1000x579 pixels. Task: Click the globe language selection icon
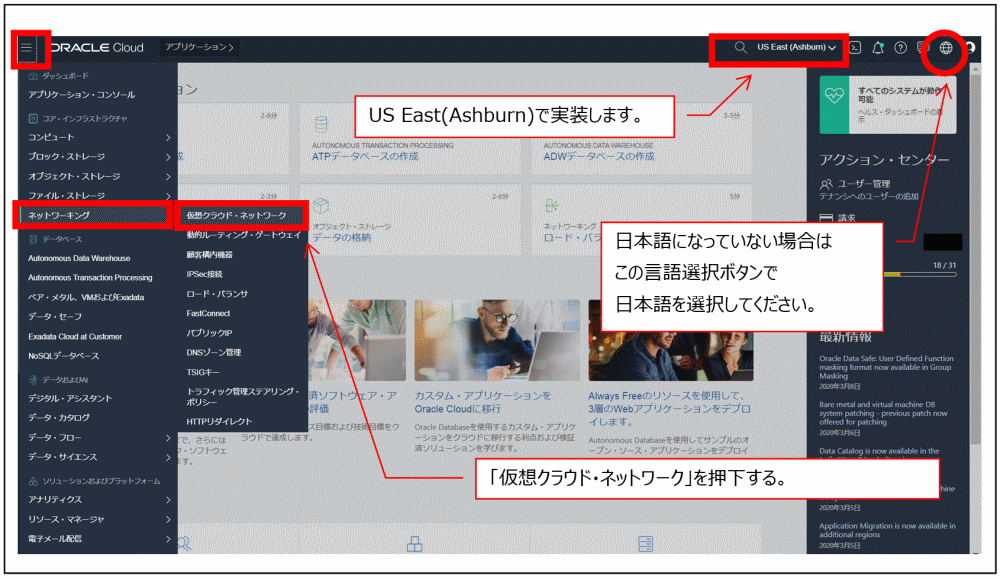click(x=946, y=48)
